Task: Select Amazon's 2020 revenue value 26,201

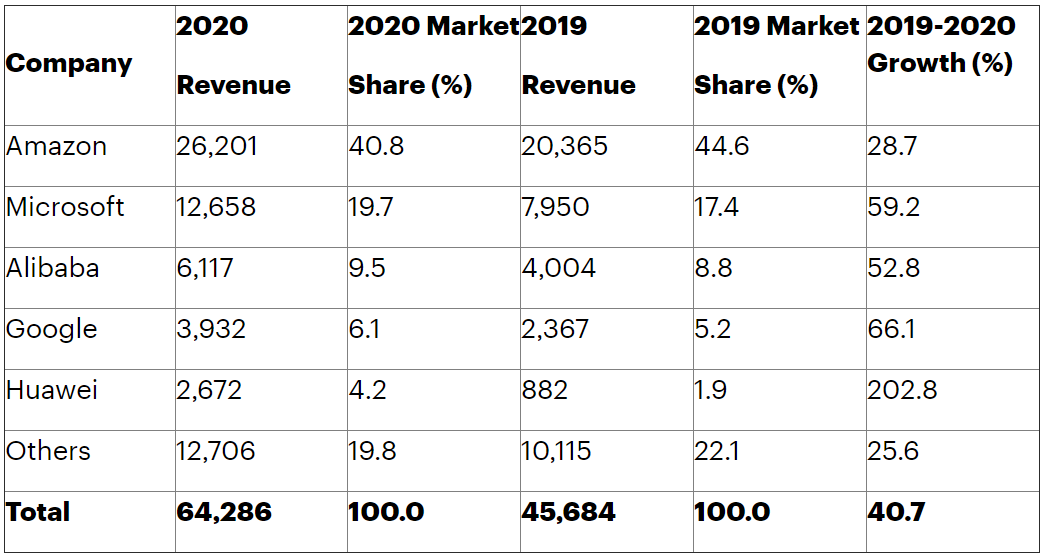Action: (x=217, y=146)
